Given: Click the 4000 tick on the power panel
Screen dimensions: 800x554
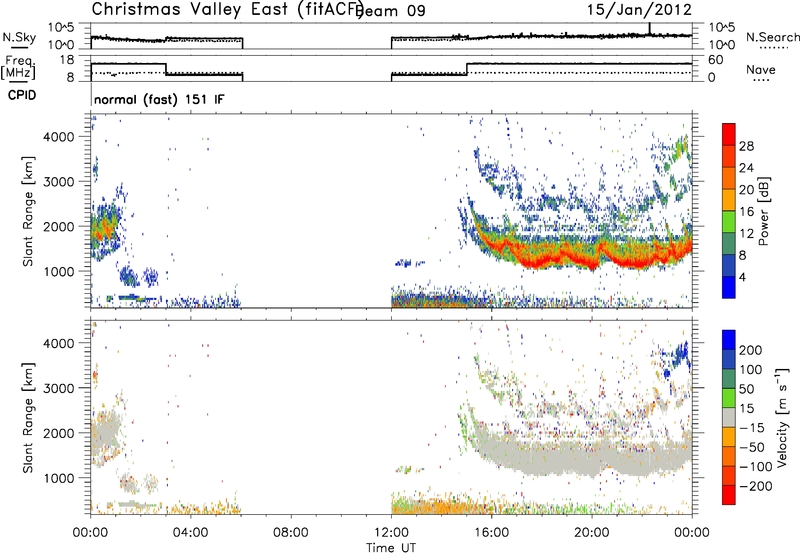Looking at the screenshot, I should pyautogui.click(x=59, y=137).
